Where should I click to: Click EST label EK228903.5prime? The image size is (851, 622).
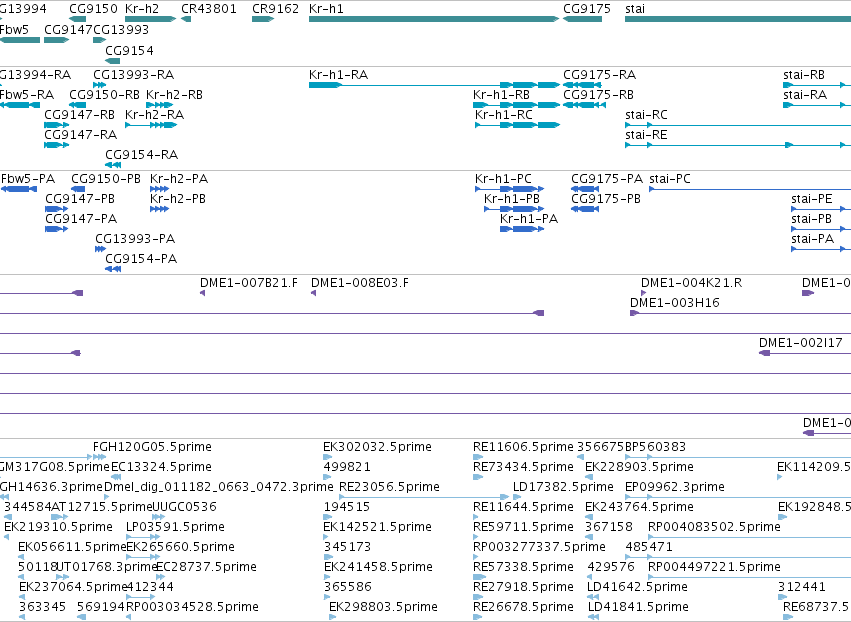(639, 467)
